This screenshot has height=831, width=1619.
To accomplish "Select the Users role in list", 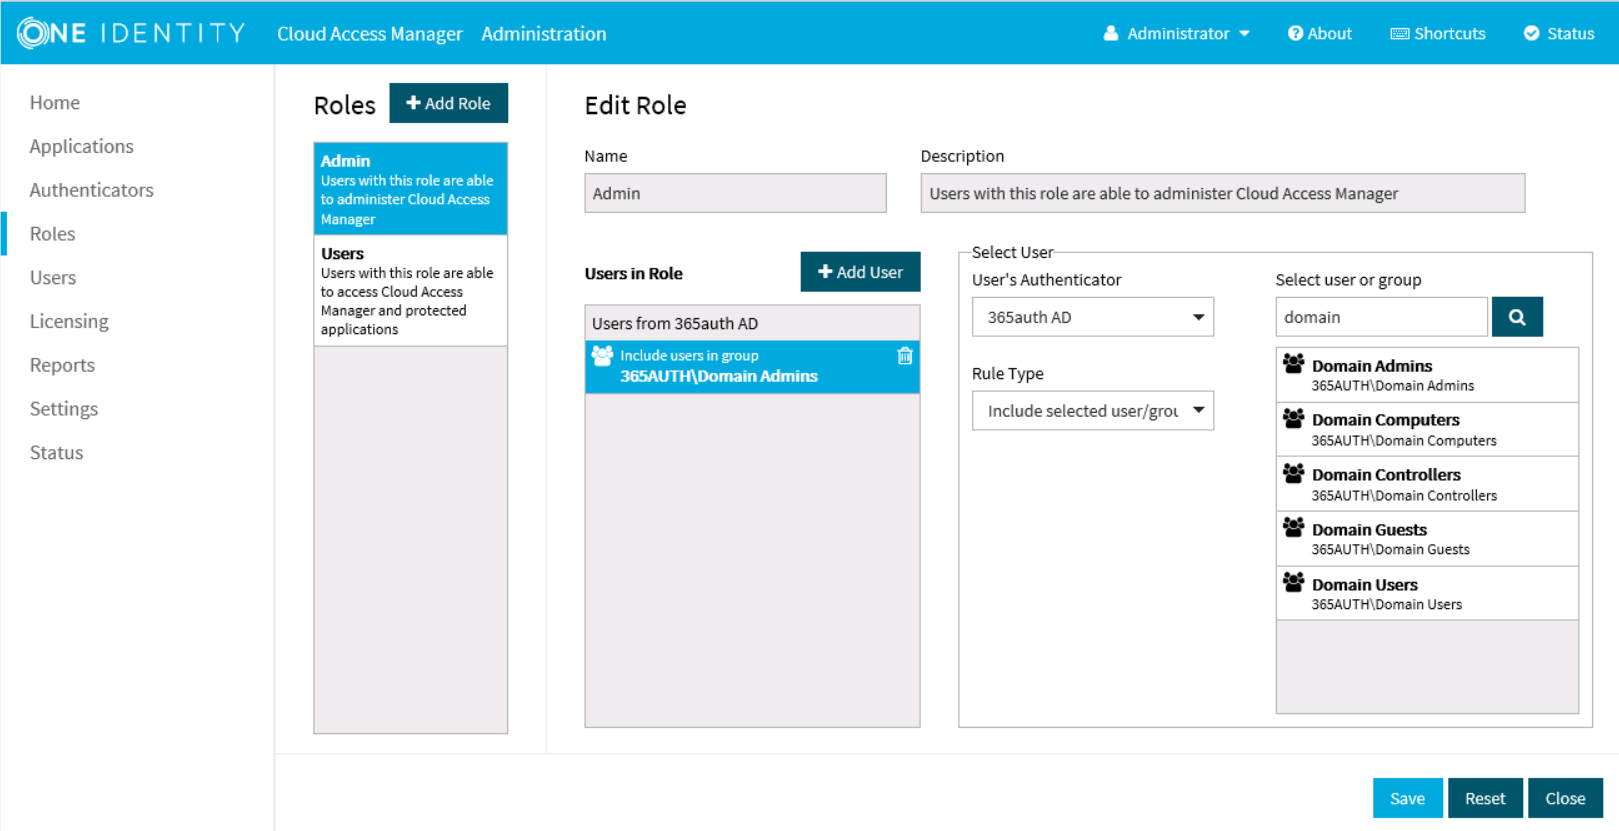I will pos(410,291).
